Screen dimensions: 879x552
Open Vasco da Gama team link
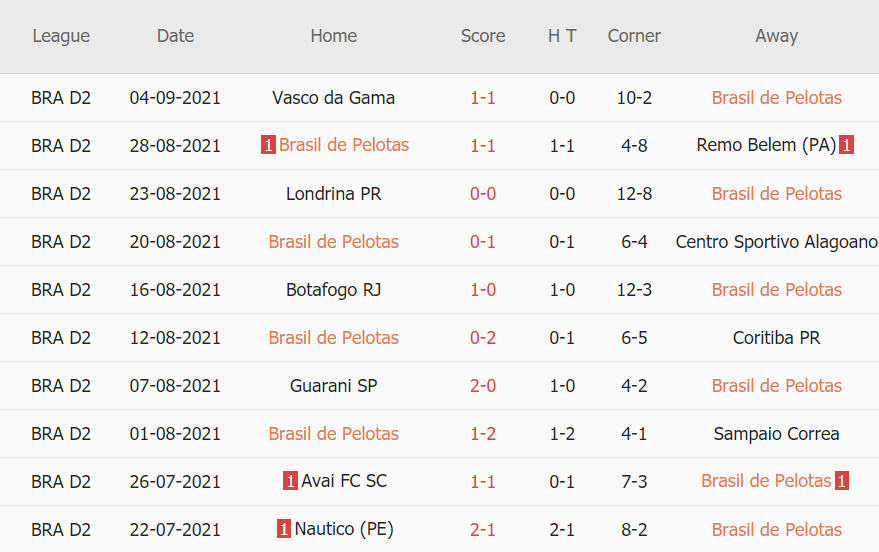pyautogui.click(x=333, y=98)
